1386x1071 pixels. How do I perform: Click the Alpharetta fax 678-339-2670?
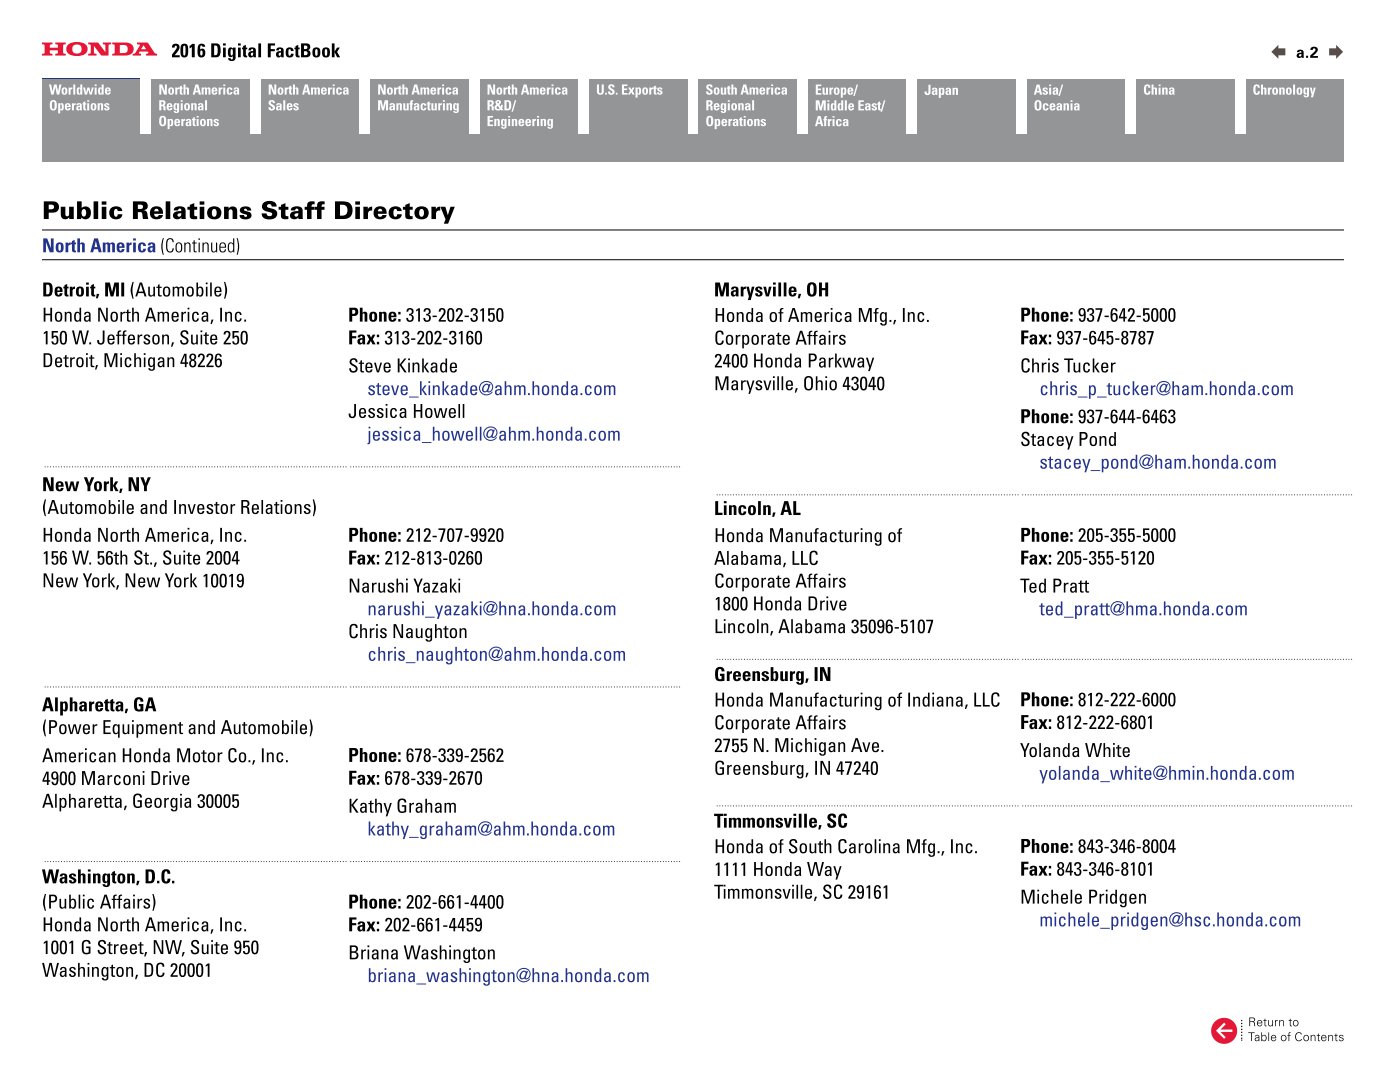434,779
